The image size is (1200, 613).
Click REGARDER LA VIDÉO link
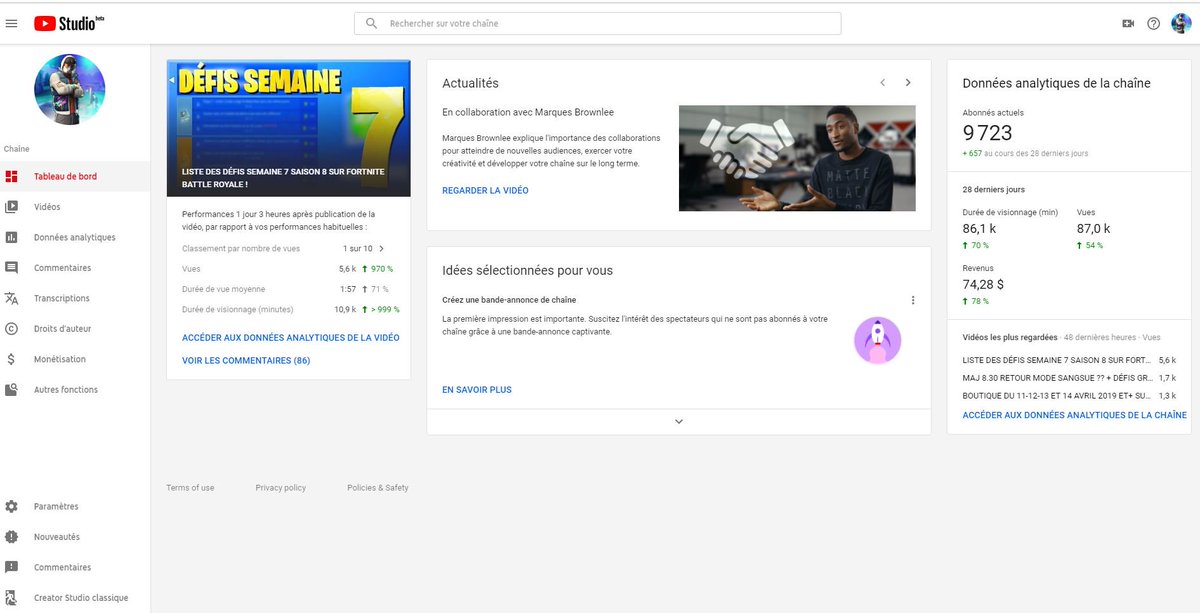point(485,190)
